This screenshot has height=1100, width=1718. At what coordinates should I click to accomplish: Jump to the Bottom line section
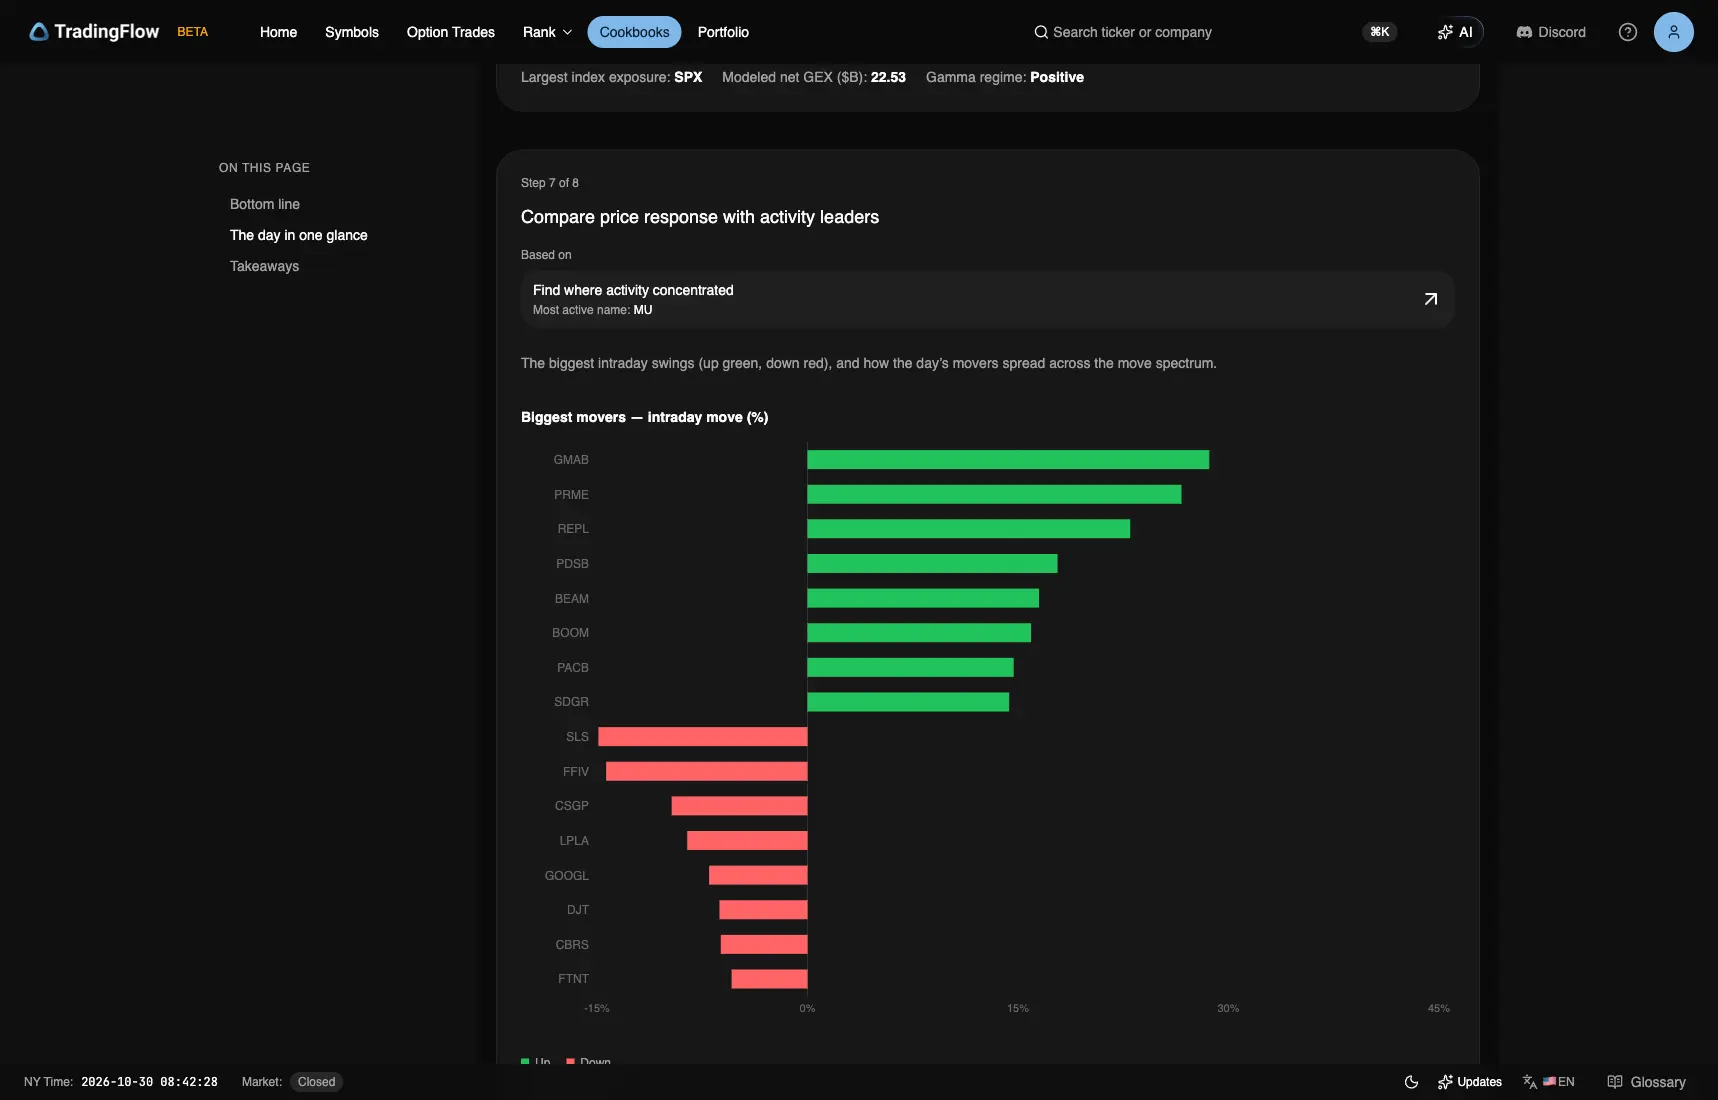point(265,204)
